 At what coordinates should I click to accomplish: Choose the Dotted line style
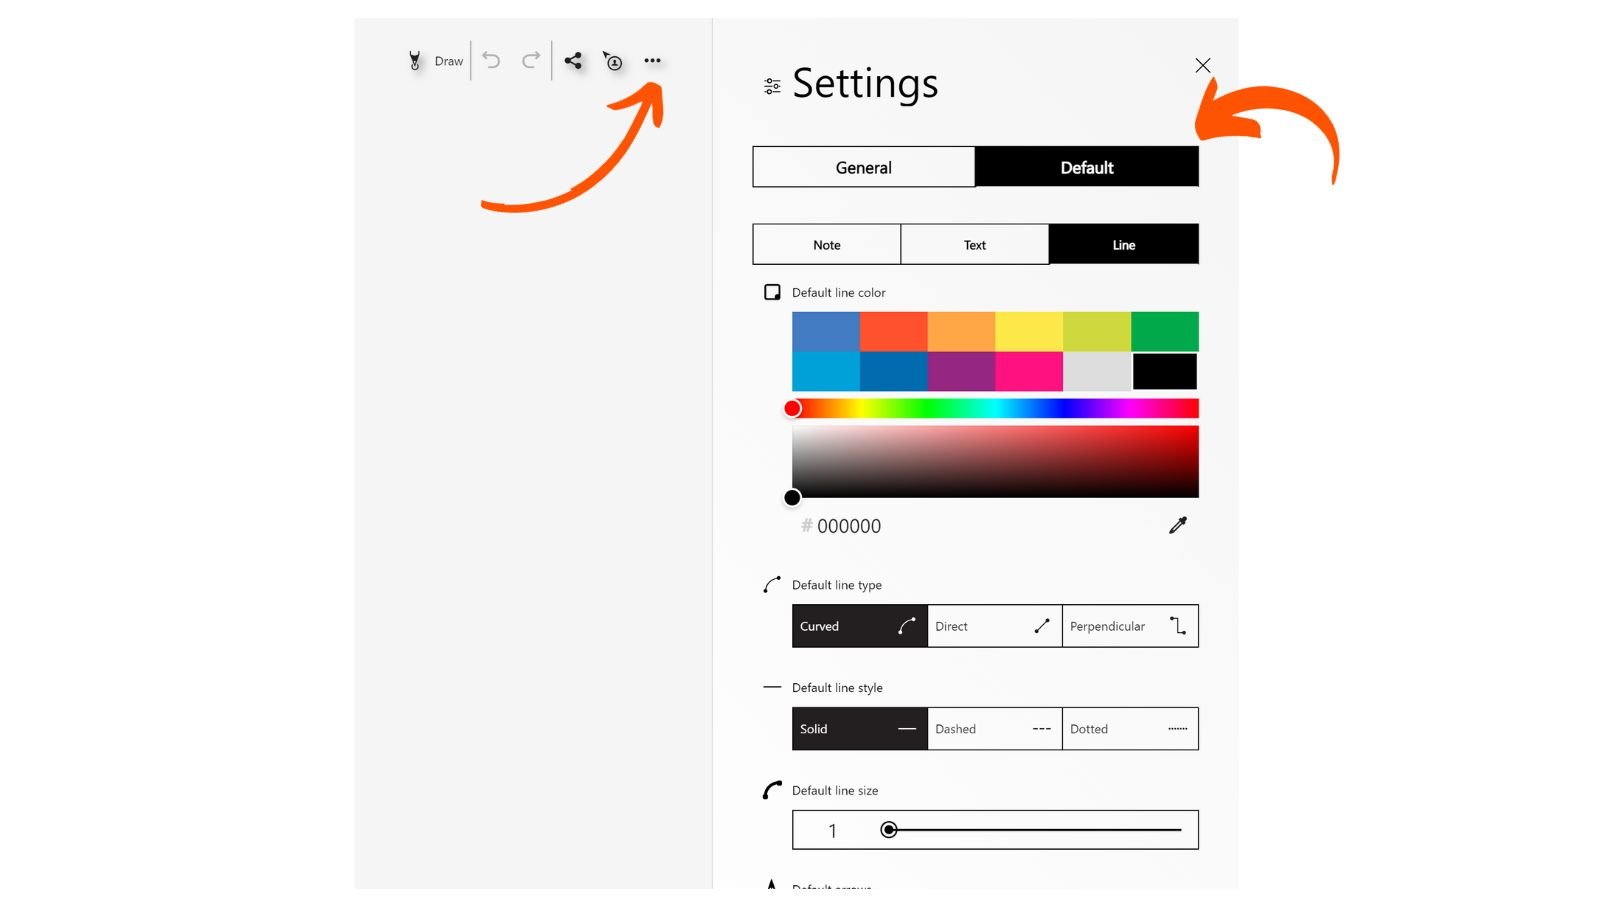[x=1130, y=728]
